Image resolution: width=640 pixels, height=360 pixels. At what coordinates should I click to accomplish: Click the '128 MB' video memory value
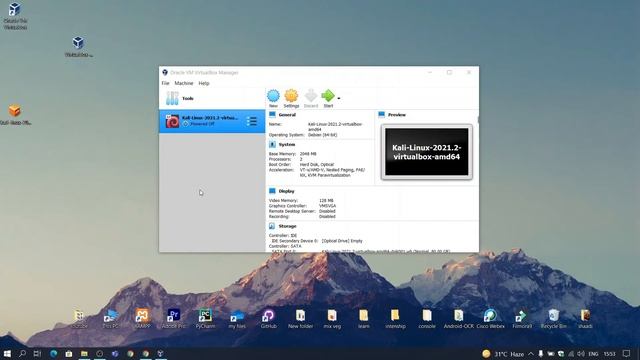(326, 201)
